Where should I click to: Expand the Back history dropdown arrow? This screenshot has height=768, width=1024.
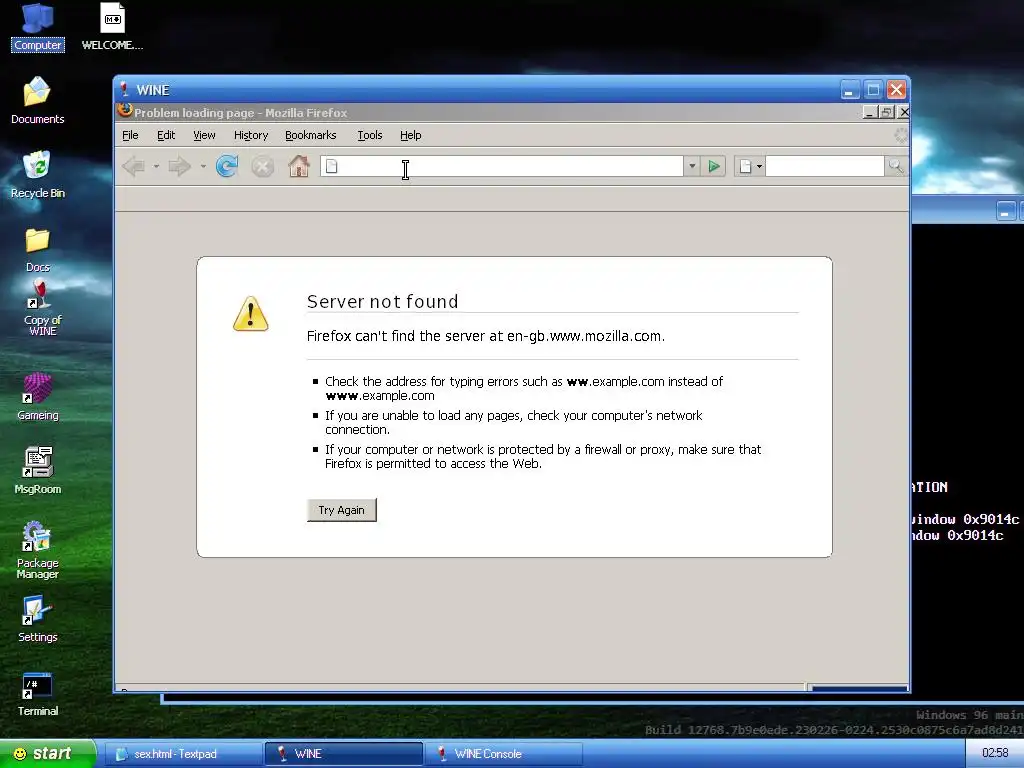[156, 167]
